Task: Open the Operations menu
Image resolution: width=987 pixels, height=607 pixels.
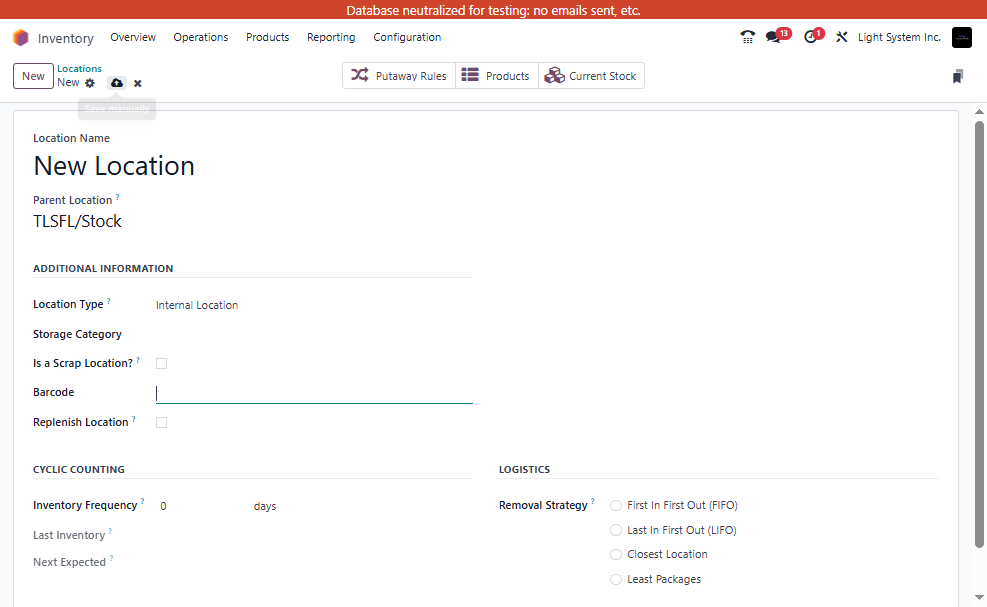Action: coord(201,37)
